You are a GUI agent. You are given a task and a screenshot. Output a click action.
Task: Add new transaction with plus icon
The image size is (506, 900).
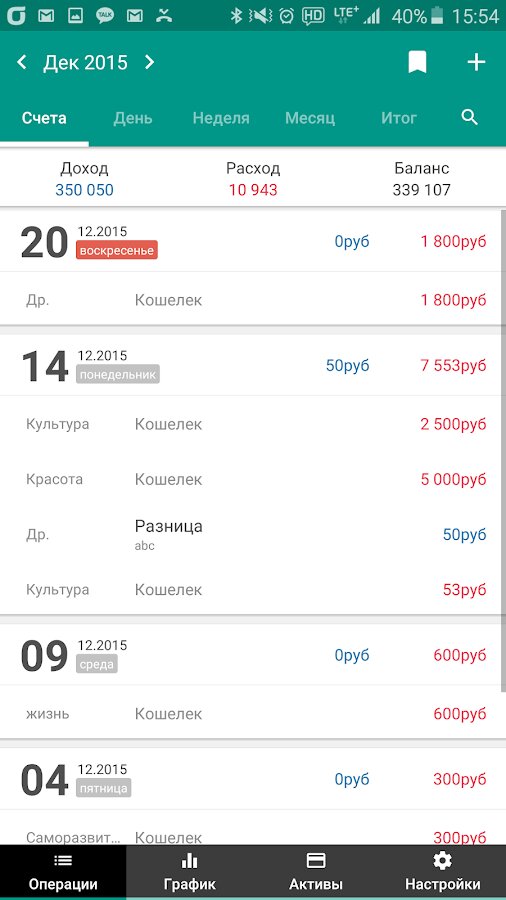coord(476,62)
